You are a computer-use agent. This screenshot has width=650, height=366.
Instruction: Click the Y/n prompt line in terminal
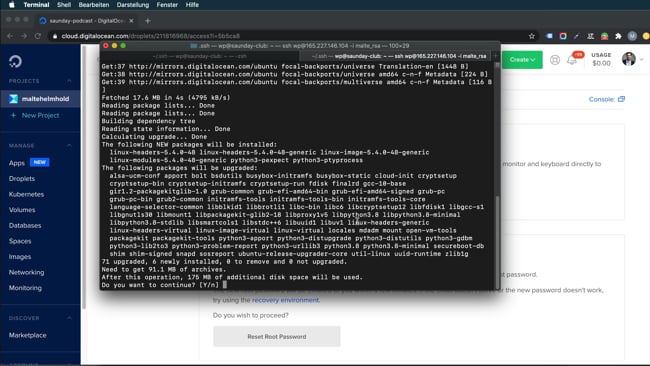pyautogui.click(x=164, y=285)
